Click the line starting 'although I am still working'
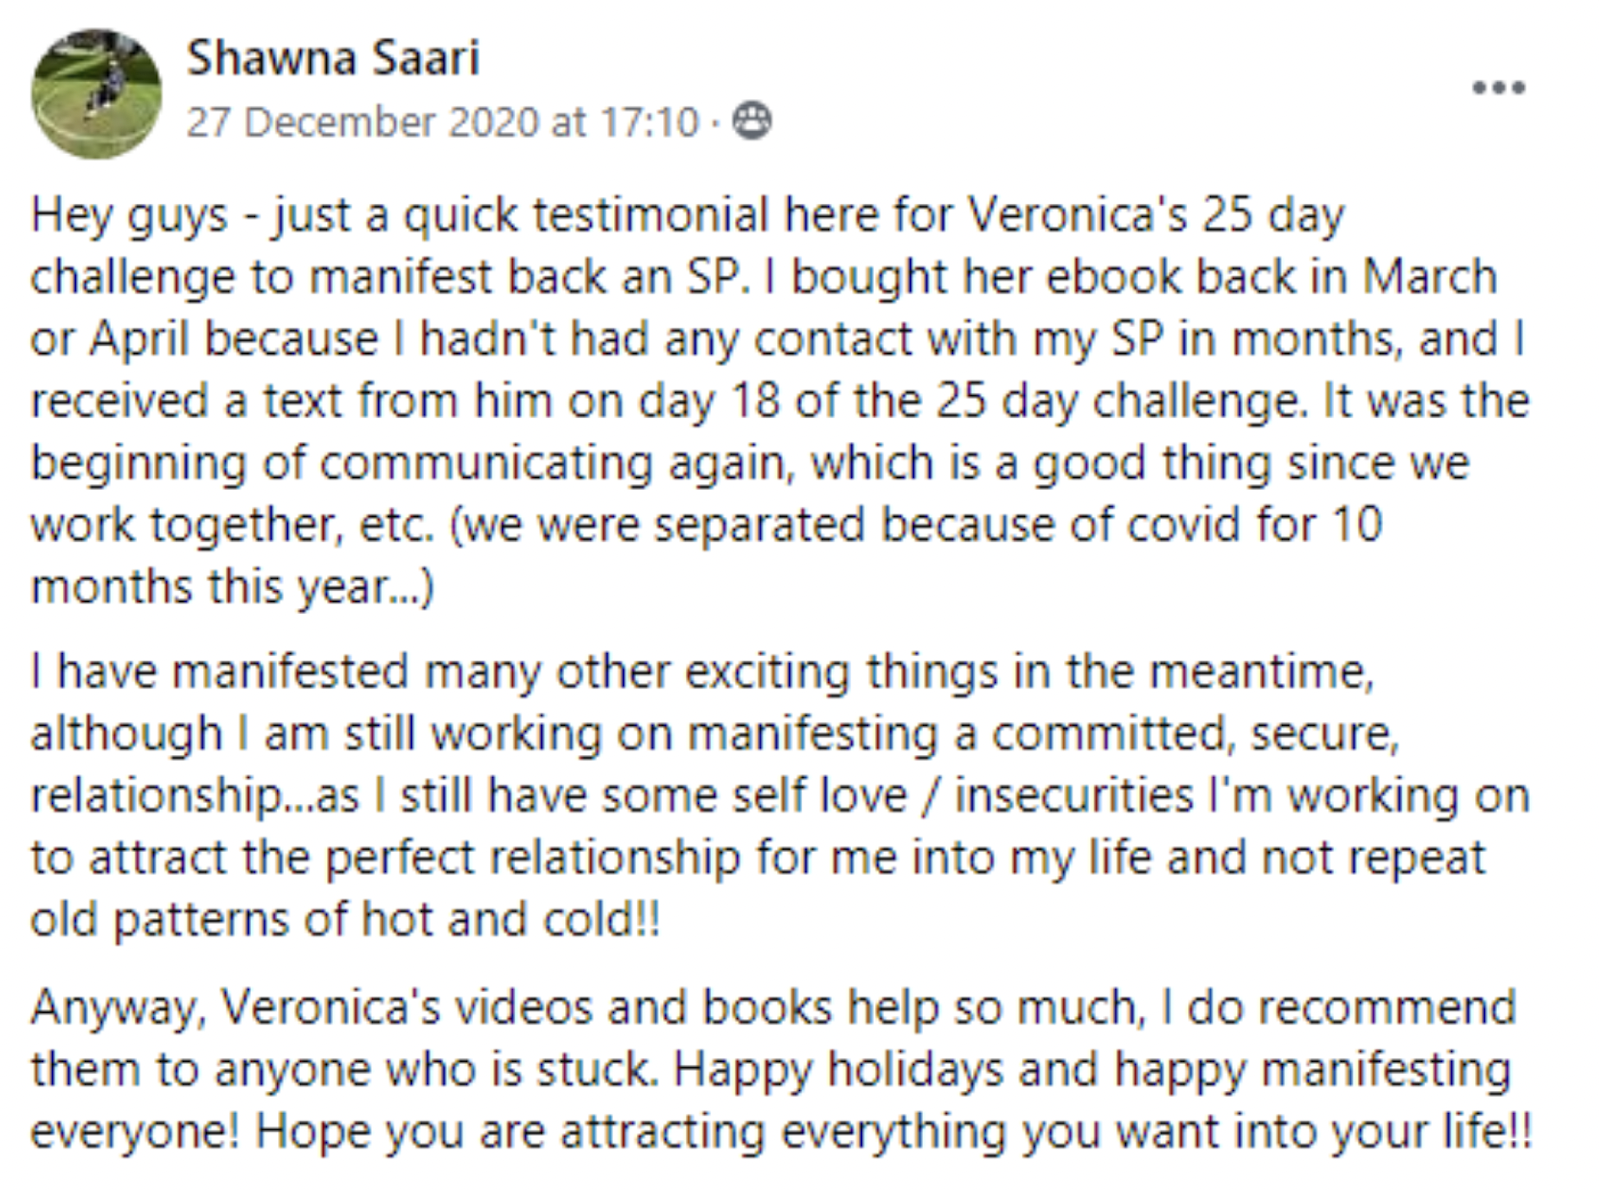The image size is (1599, 1190). pyautogui.click(x=715, y=733)
